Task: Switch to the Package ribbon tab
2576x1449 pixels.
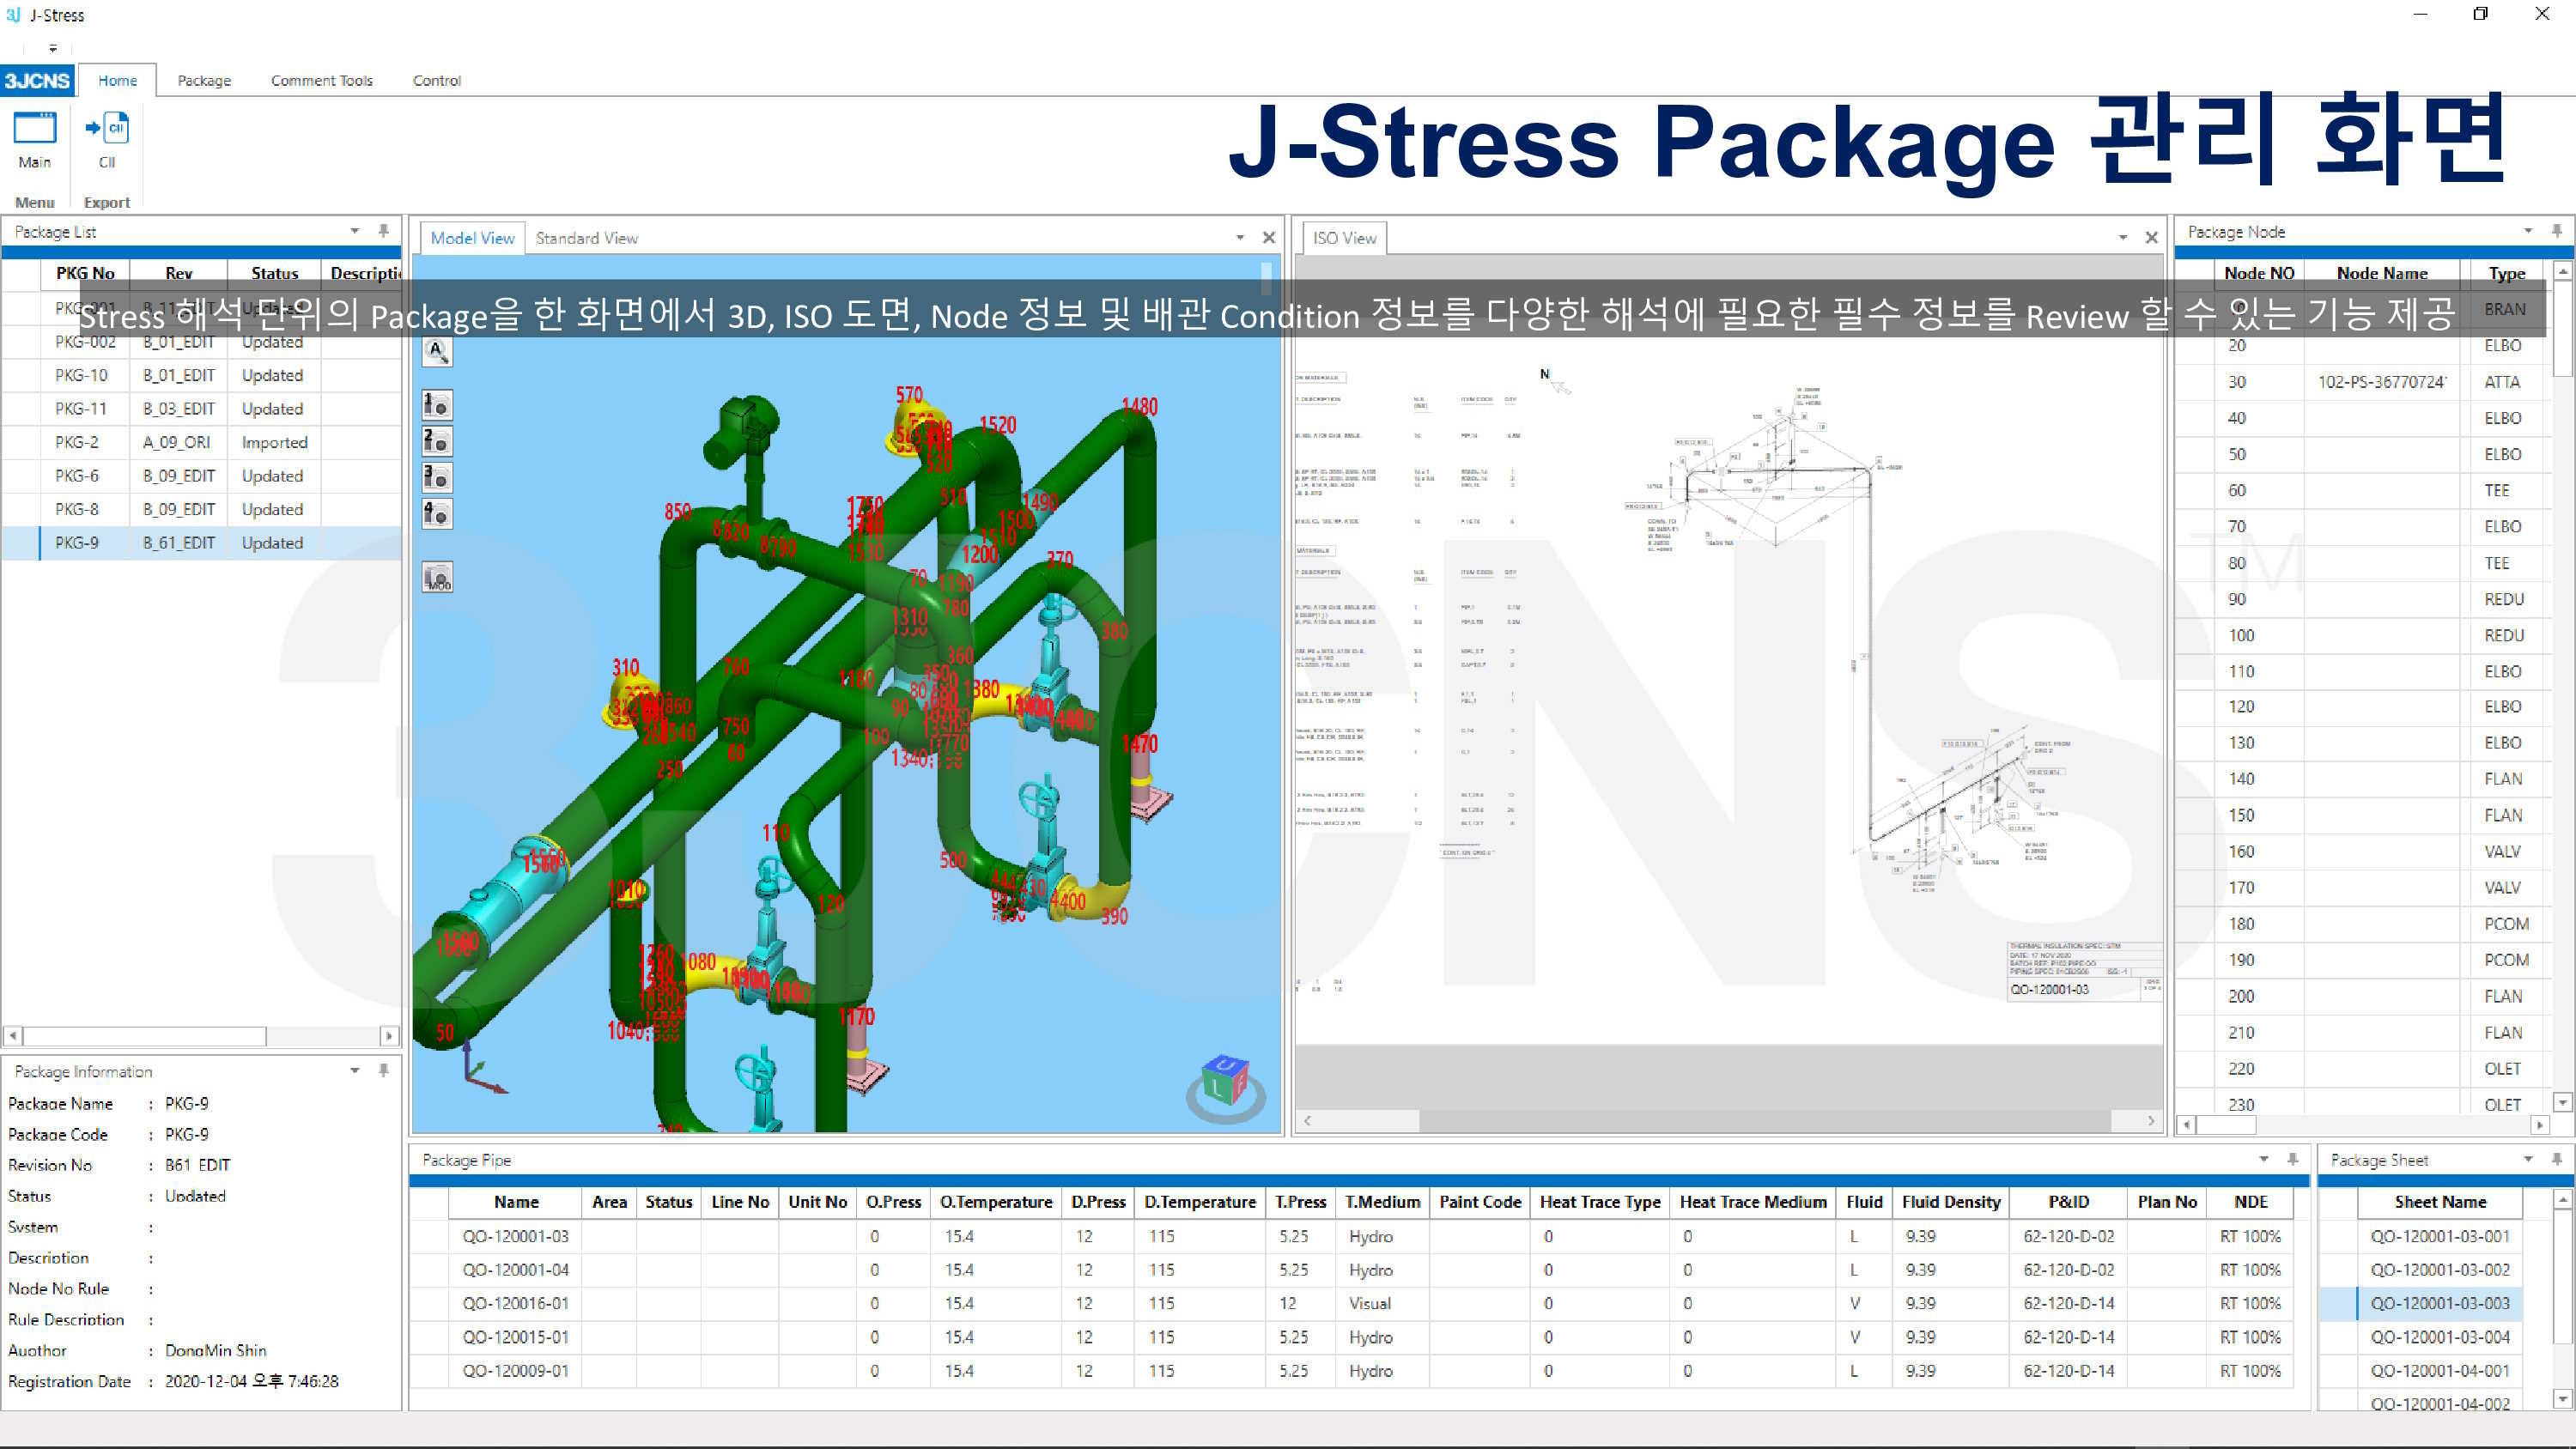Action: [x=204, y=80]
